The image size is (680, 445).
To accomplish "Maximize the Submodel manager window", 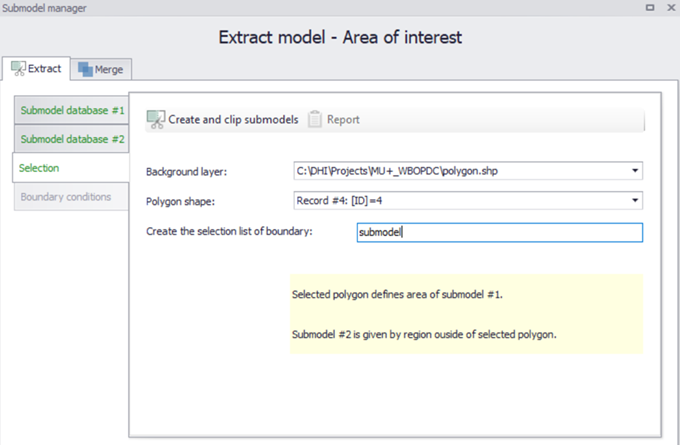I will coord(650,7).
